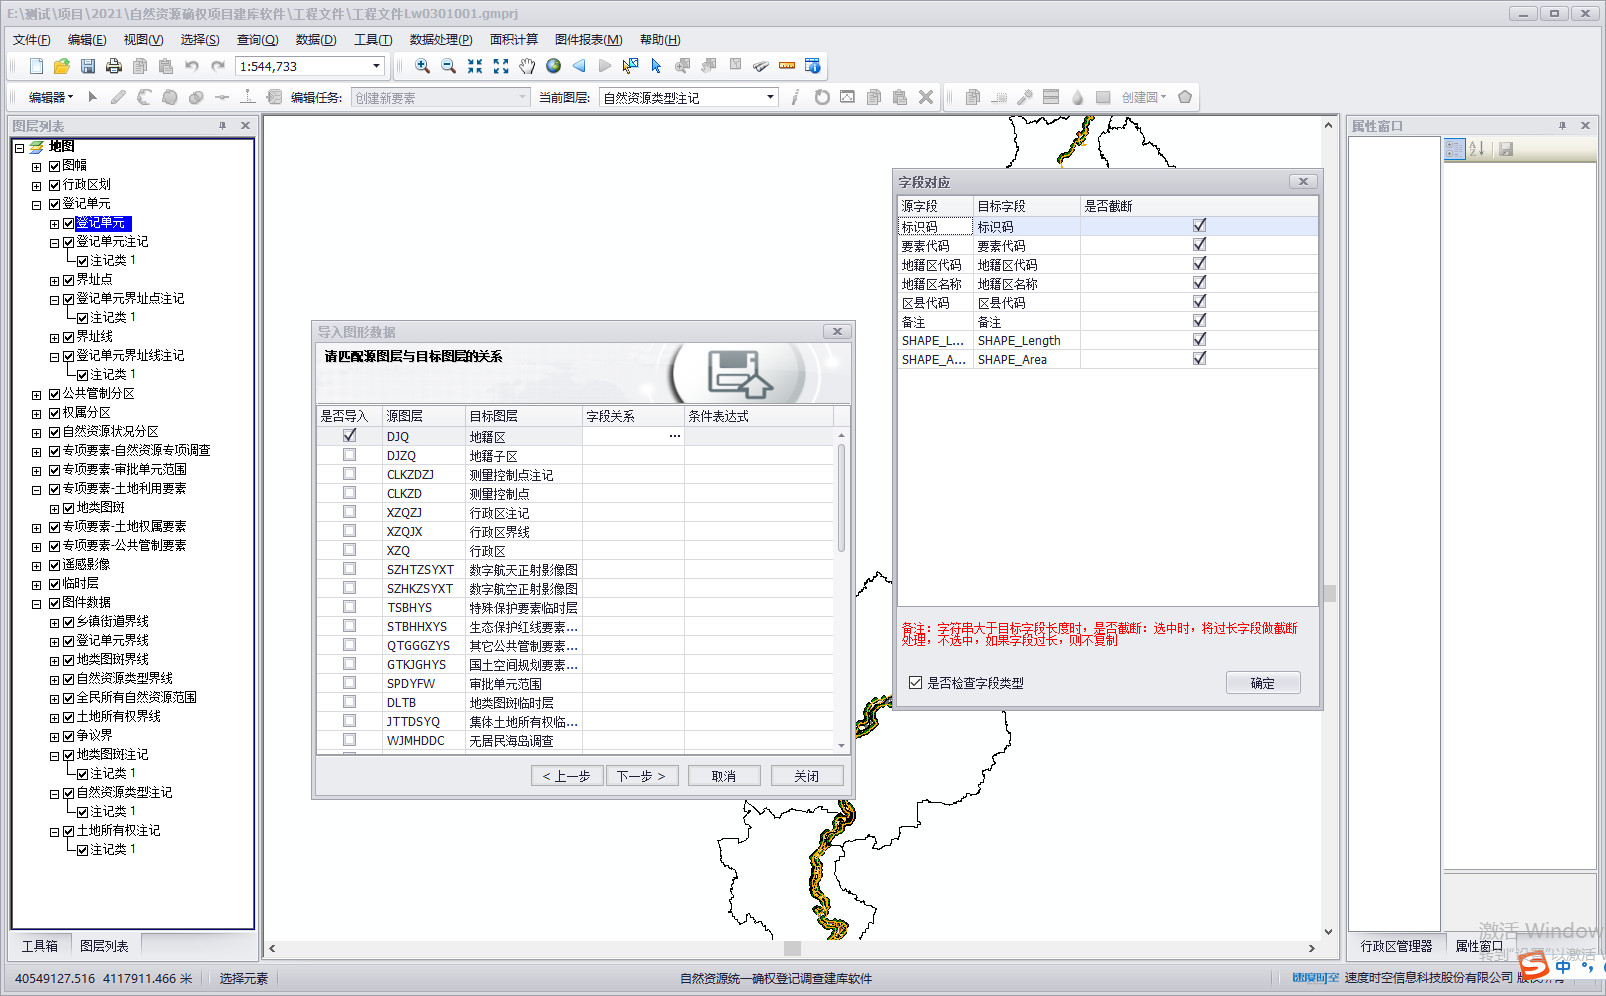Click the field relation ellipsis for DJQ

pos(674,436)
